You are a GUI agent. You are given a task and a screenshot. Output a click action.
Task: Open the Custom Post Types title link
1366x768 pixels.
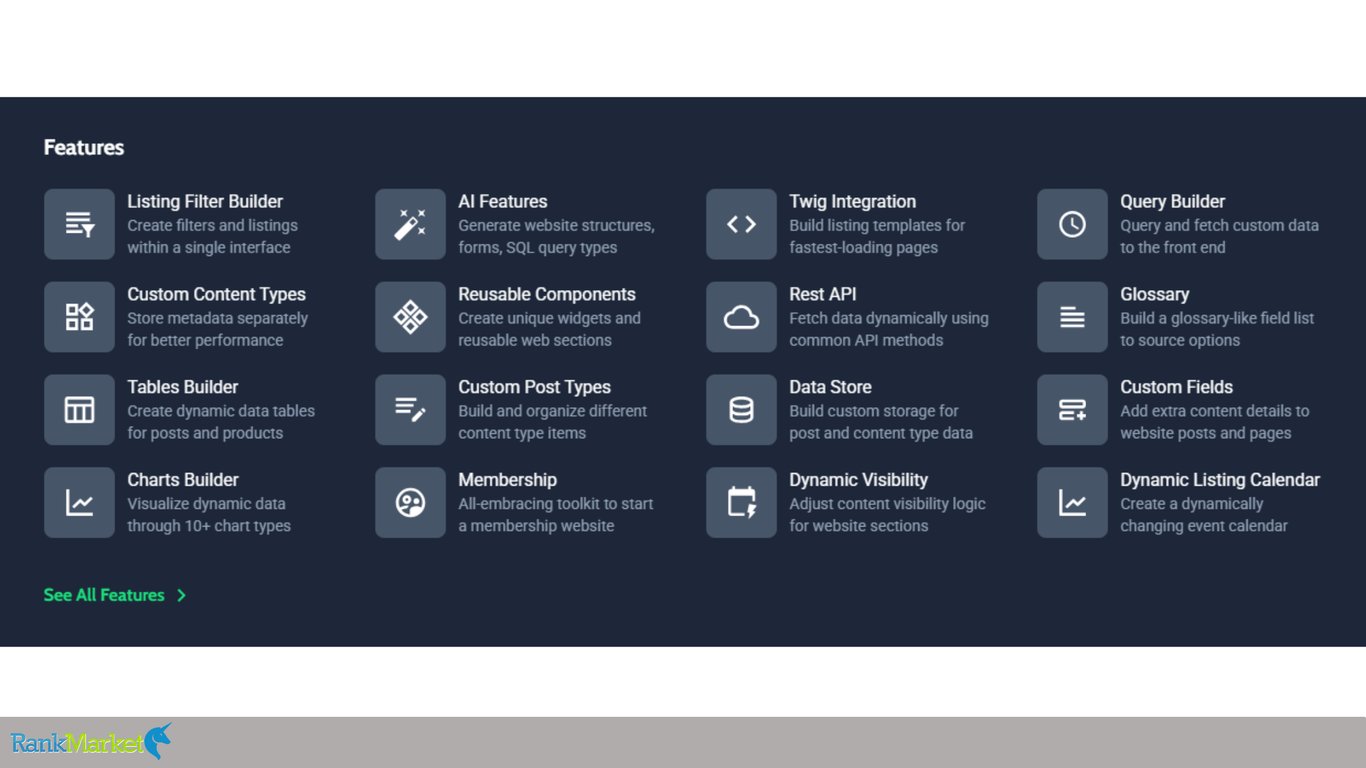click(535, 387)
